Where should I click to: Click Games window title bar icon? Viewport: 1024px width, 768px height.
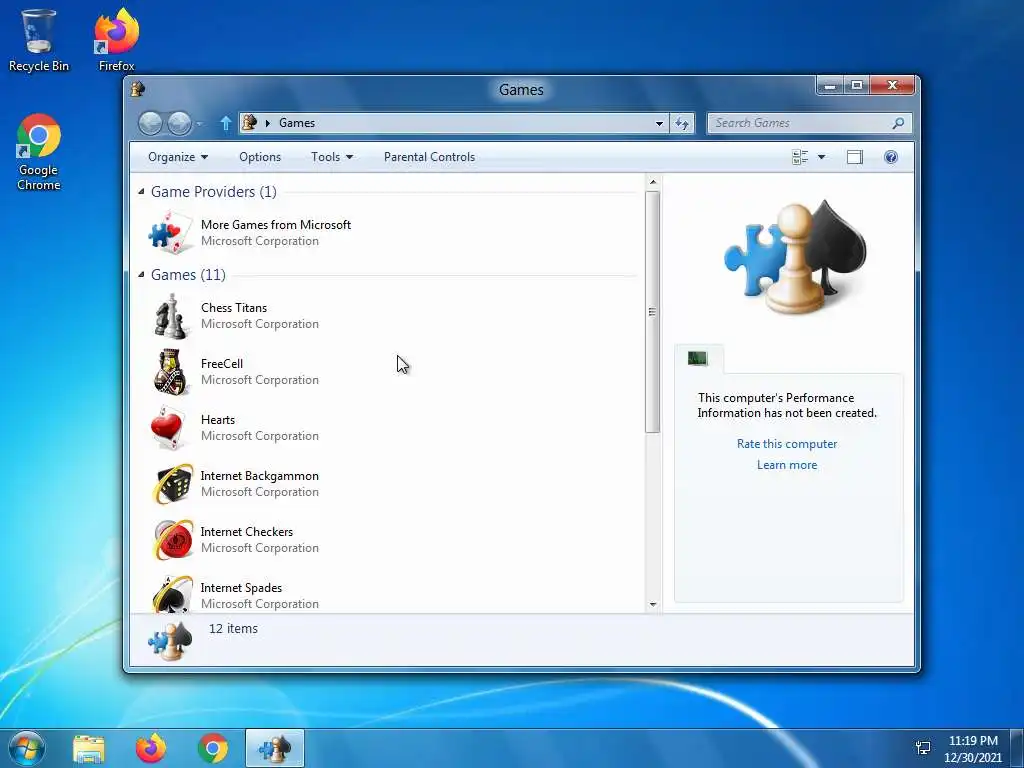(138, 89)
